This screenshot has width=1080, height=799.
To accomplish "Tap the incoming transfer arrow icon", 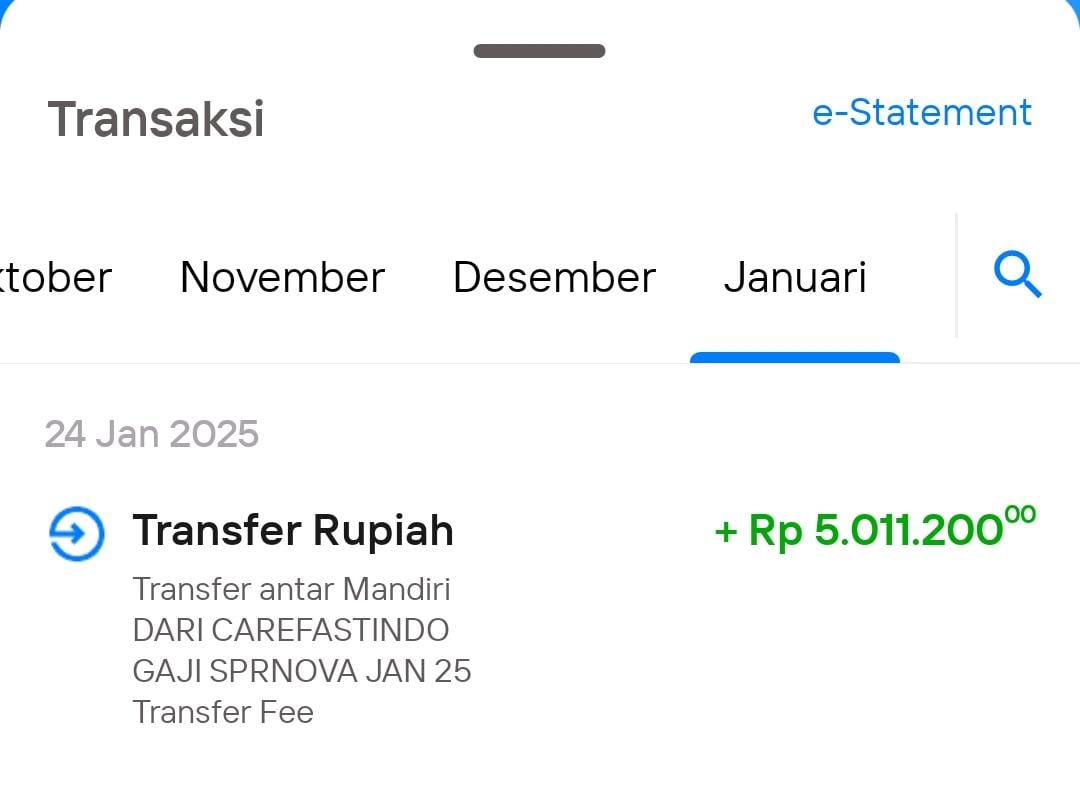I will (76, 534).
